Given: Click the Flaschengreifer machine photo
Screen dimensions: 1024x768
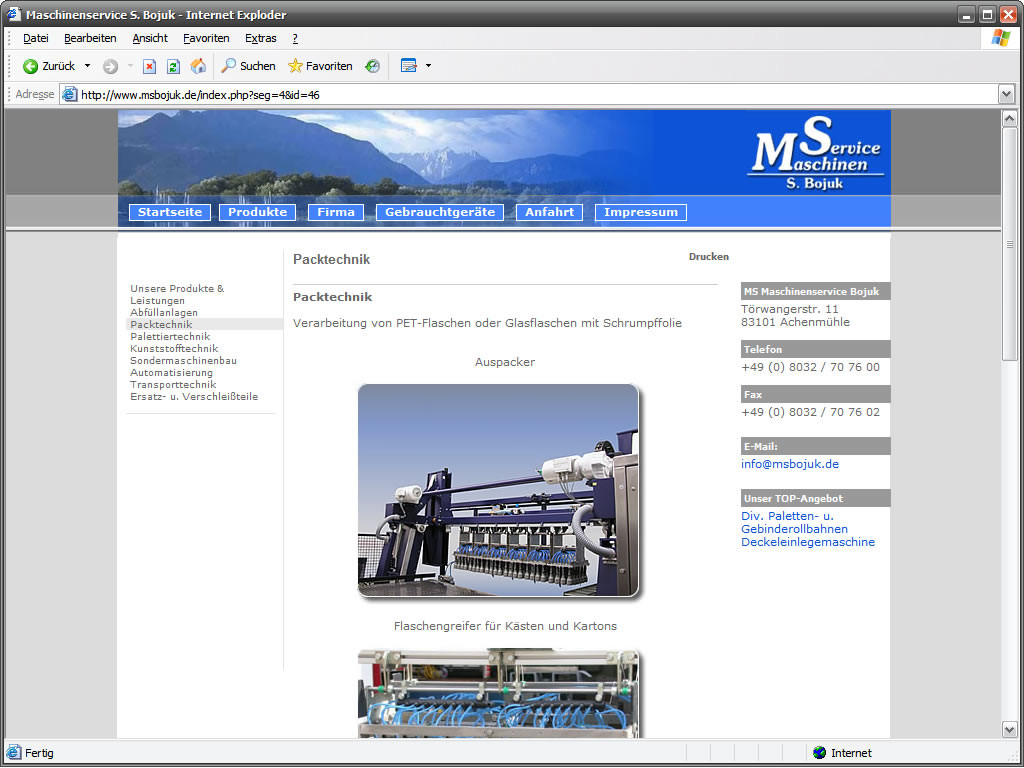Looking at the screenshot, I should (x=498, y=693).
